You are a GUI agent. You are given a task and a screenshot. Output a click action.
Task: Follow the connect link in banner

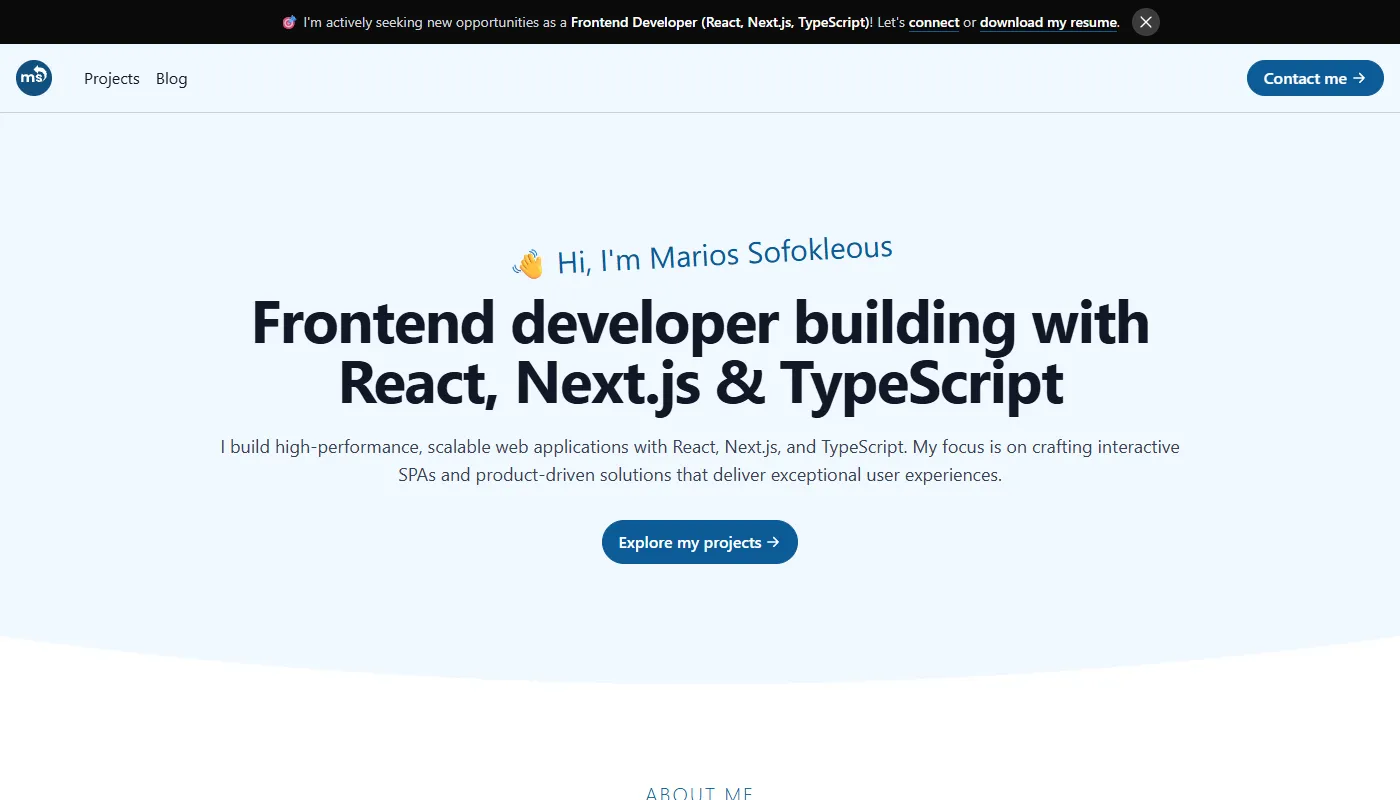pyautogui.click(x=934, y=22)
